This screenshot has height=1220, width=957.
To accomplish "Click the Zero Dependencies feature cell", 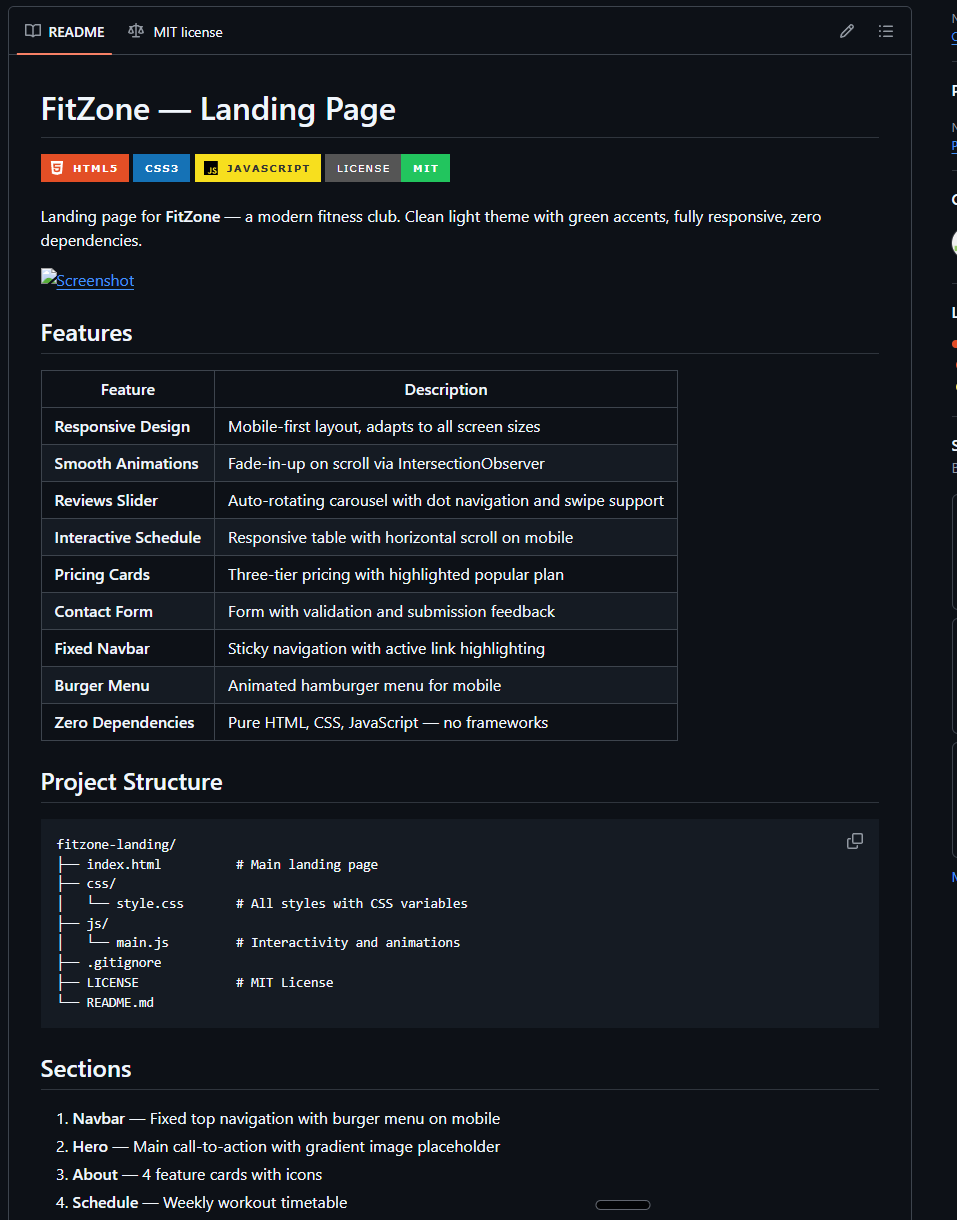I will 124,722.
